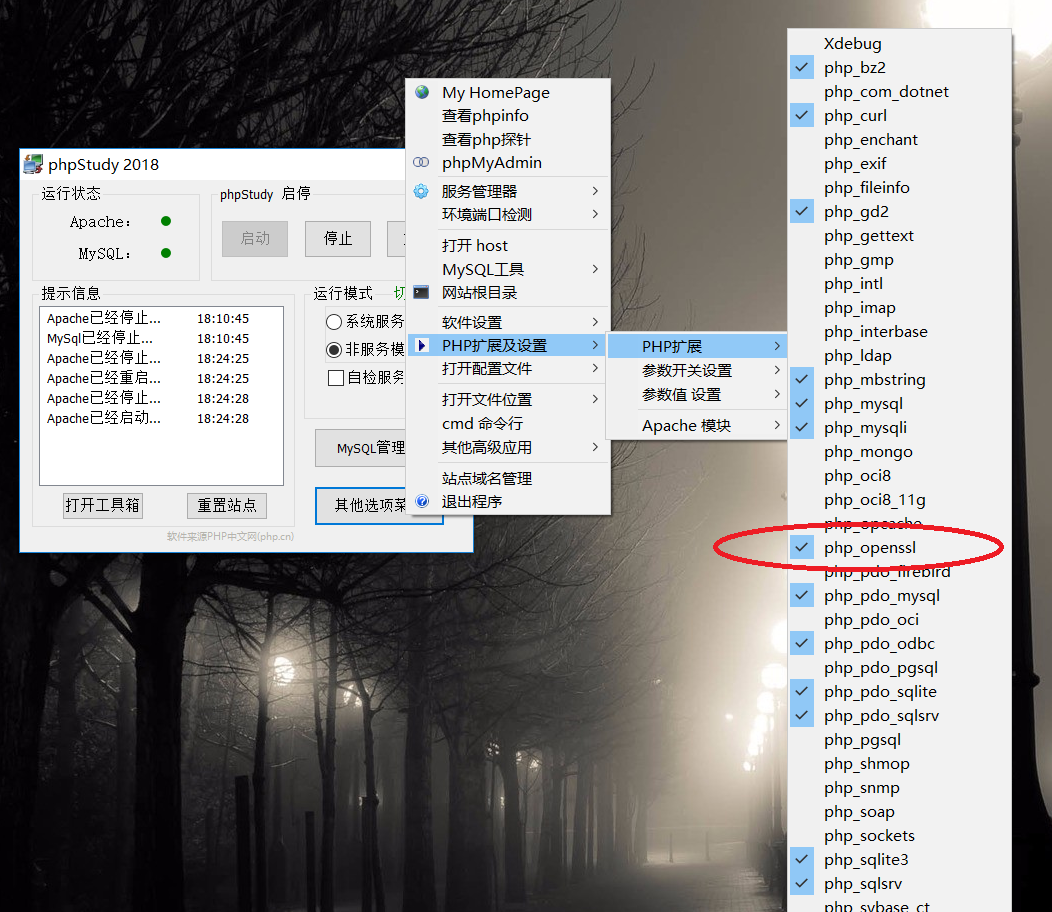Expand the 打开配置文件 submenu
This screenshot has height=912, width=1052.
point(509,368)
